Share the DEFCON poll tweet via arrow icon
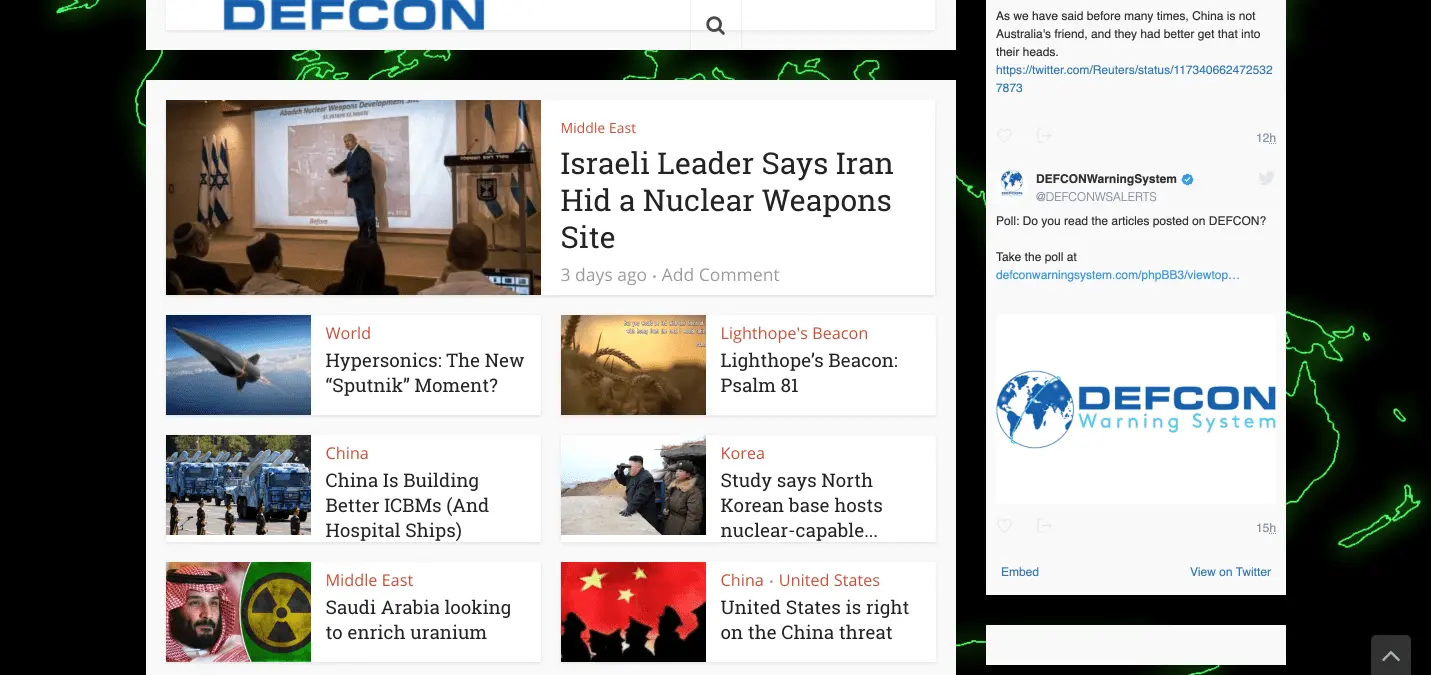The height and width of the screenshot is (675, 1431). point(1043,526)
